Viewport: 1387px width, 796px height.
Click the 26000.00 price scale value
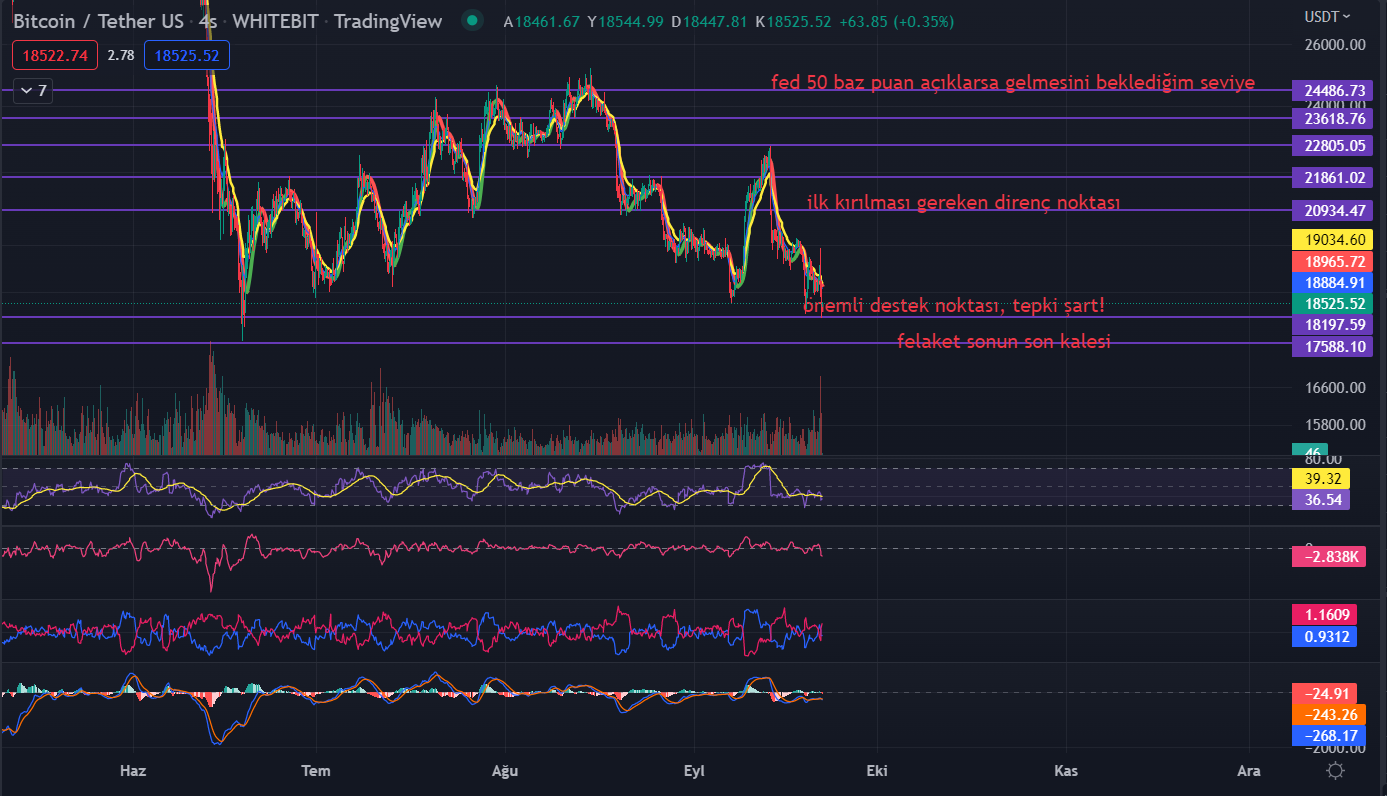[1335, 45]
